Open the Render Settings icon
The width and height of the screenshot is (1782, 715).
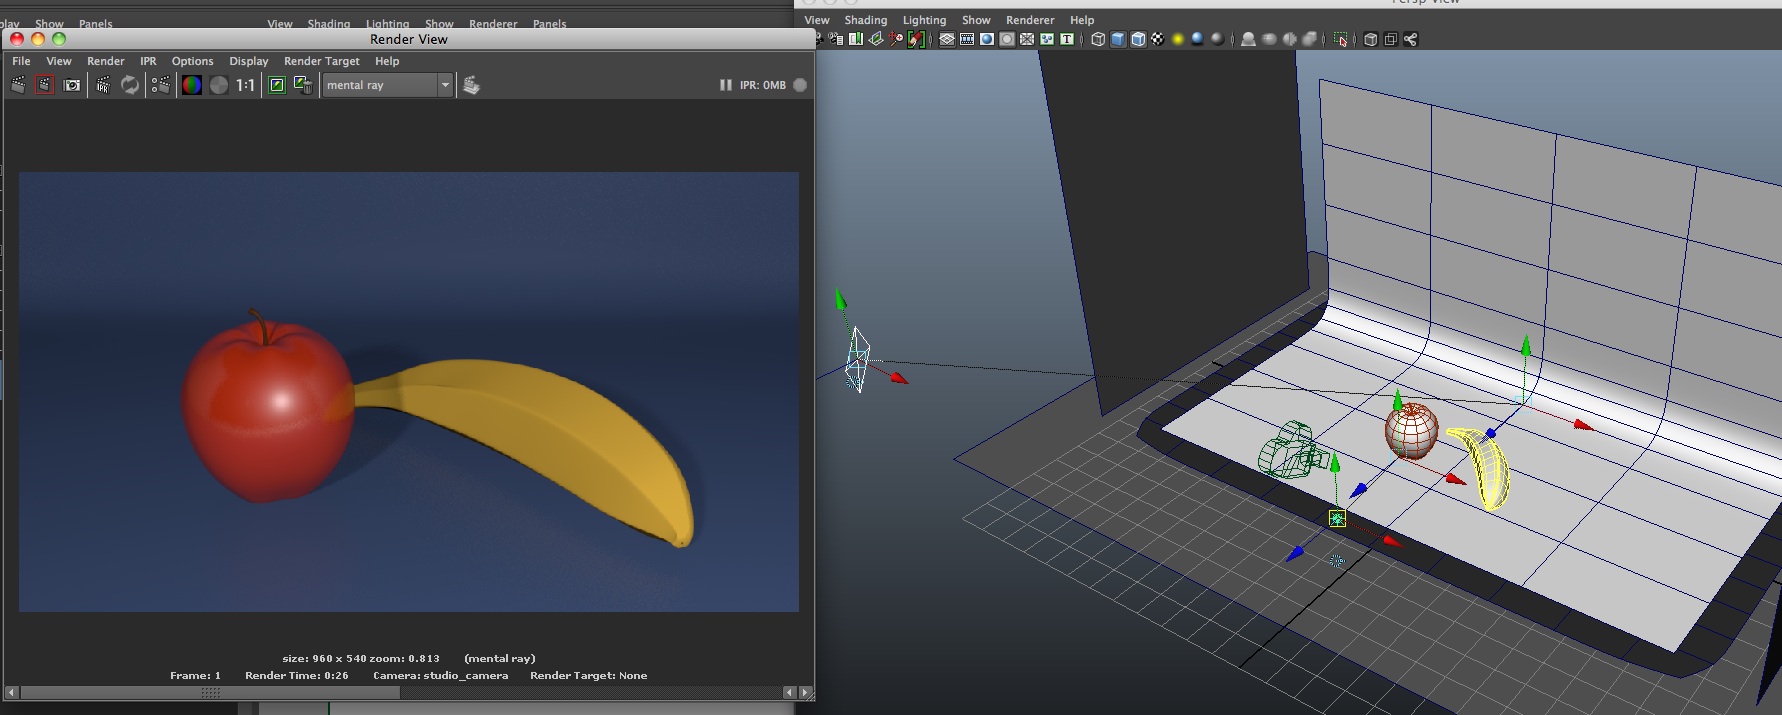point(160,85)
